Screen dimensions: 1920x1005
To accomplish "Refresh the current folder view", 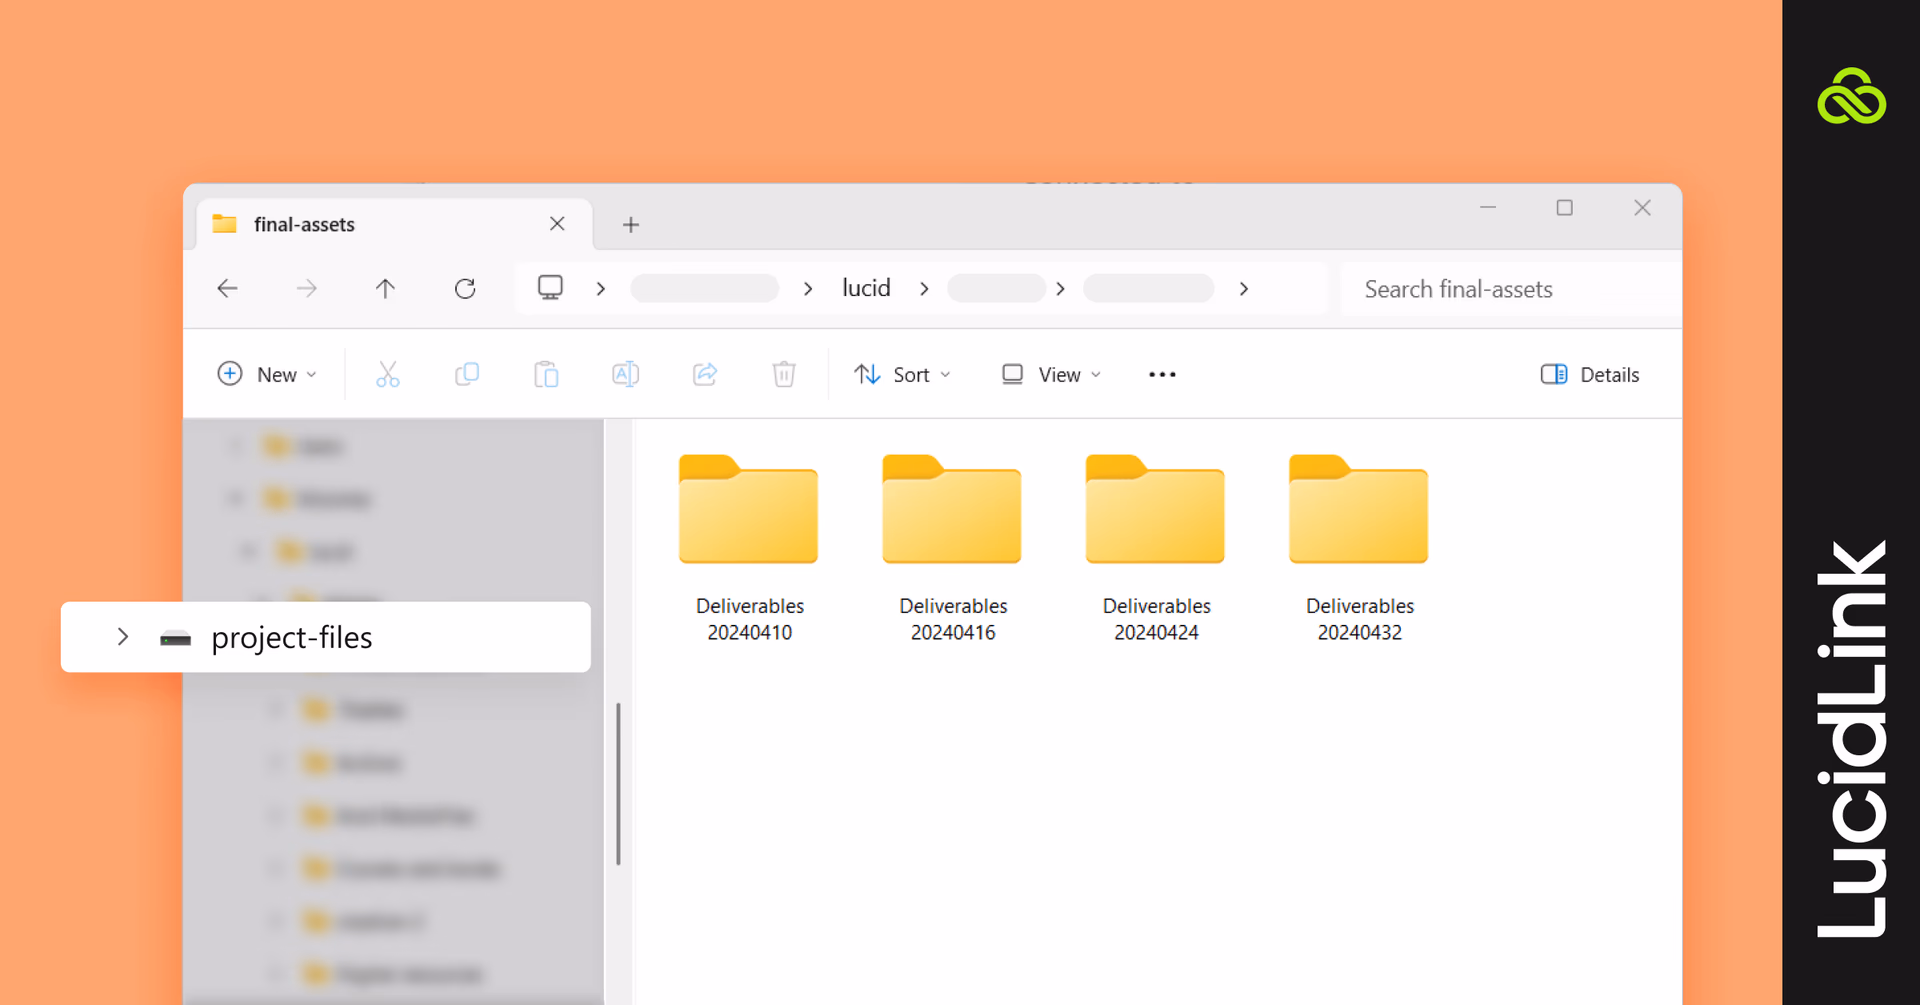I will pyautogui.click(x=465, y=289).
